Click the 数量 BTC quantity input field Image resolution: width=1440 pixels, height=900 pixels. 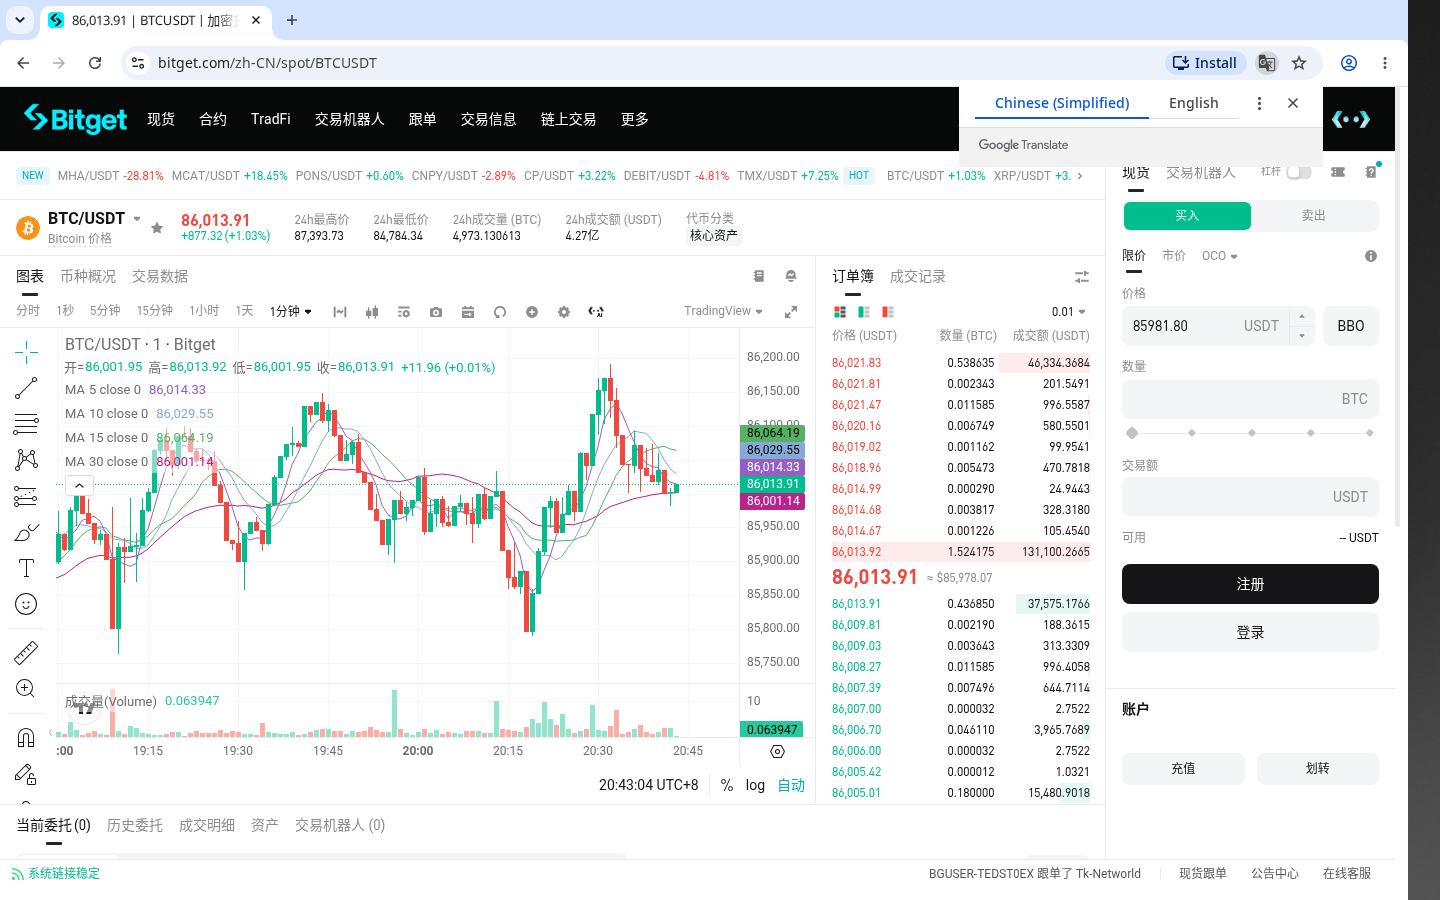coord(1250,399)
